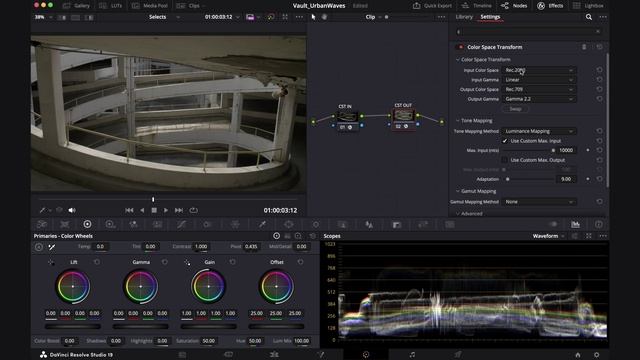Select the hand pan tool in node editor
The image size is (640, 360).
pos(324,17)
